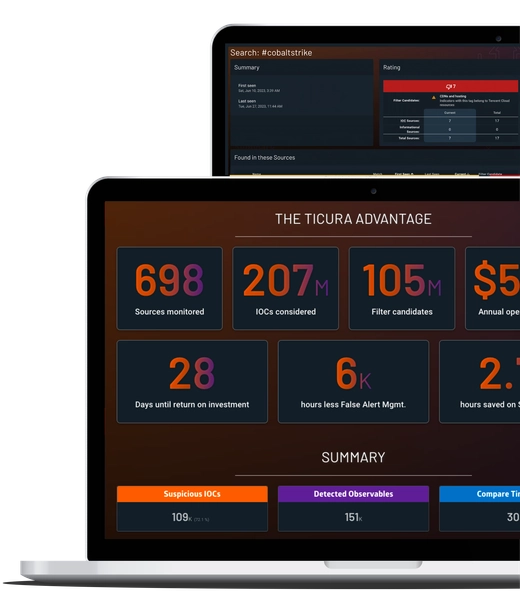Click the 'Found in these Sources' heading

pyautogui.click(x=265, y=157)
